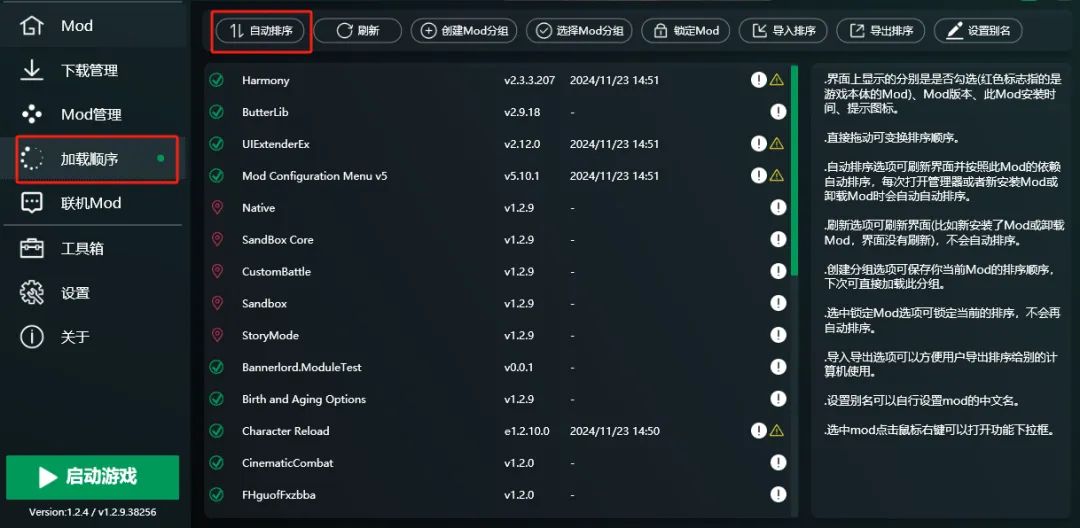1080x528 pixels.
Task: Disable the Mod Configuration Menu v5 checkbox
Action: [x=216, y=176]
